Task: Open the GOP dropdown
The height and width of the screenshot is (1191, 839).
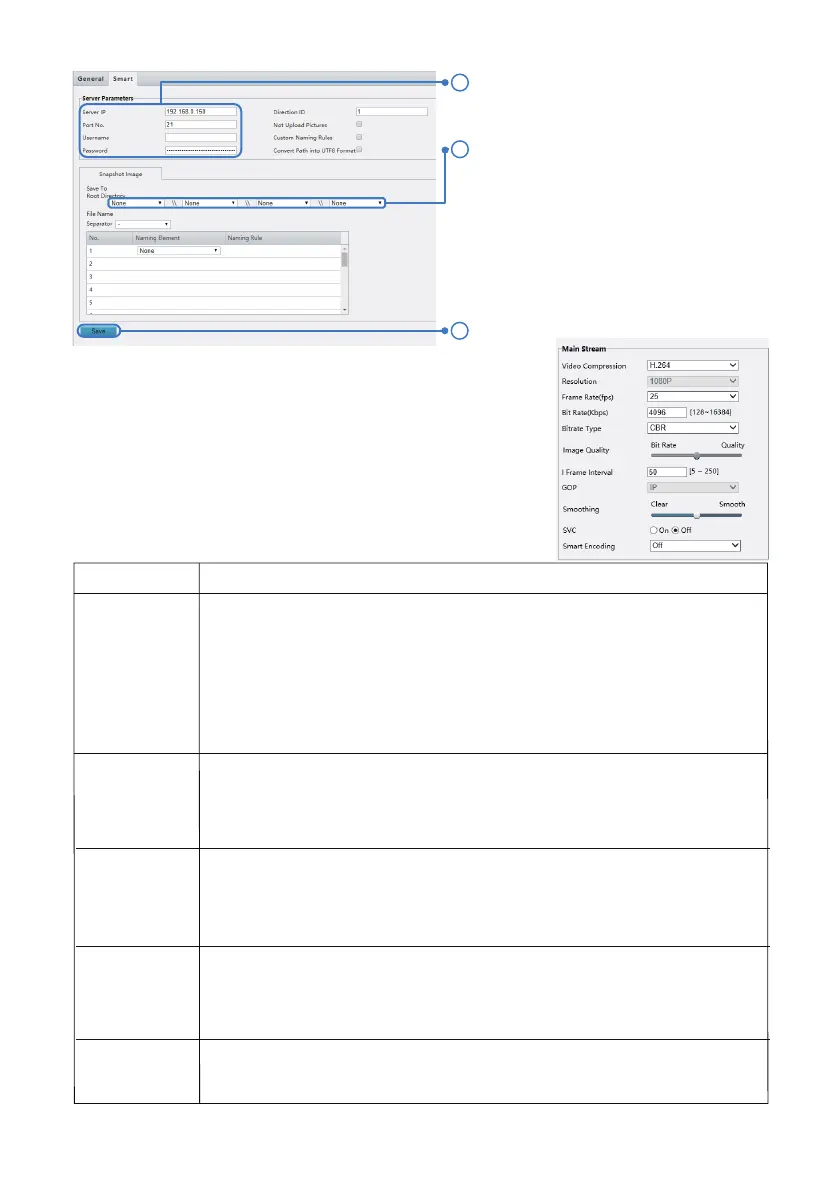Action: click(x=693, y=488)
